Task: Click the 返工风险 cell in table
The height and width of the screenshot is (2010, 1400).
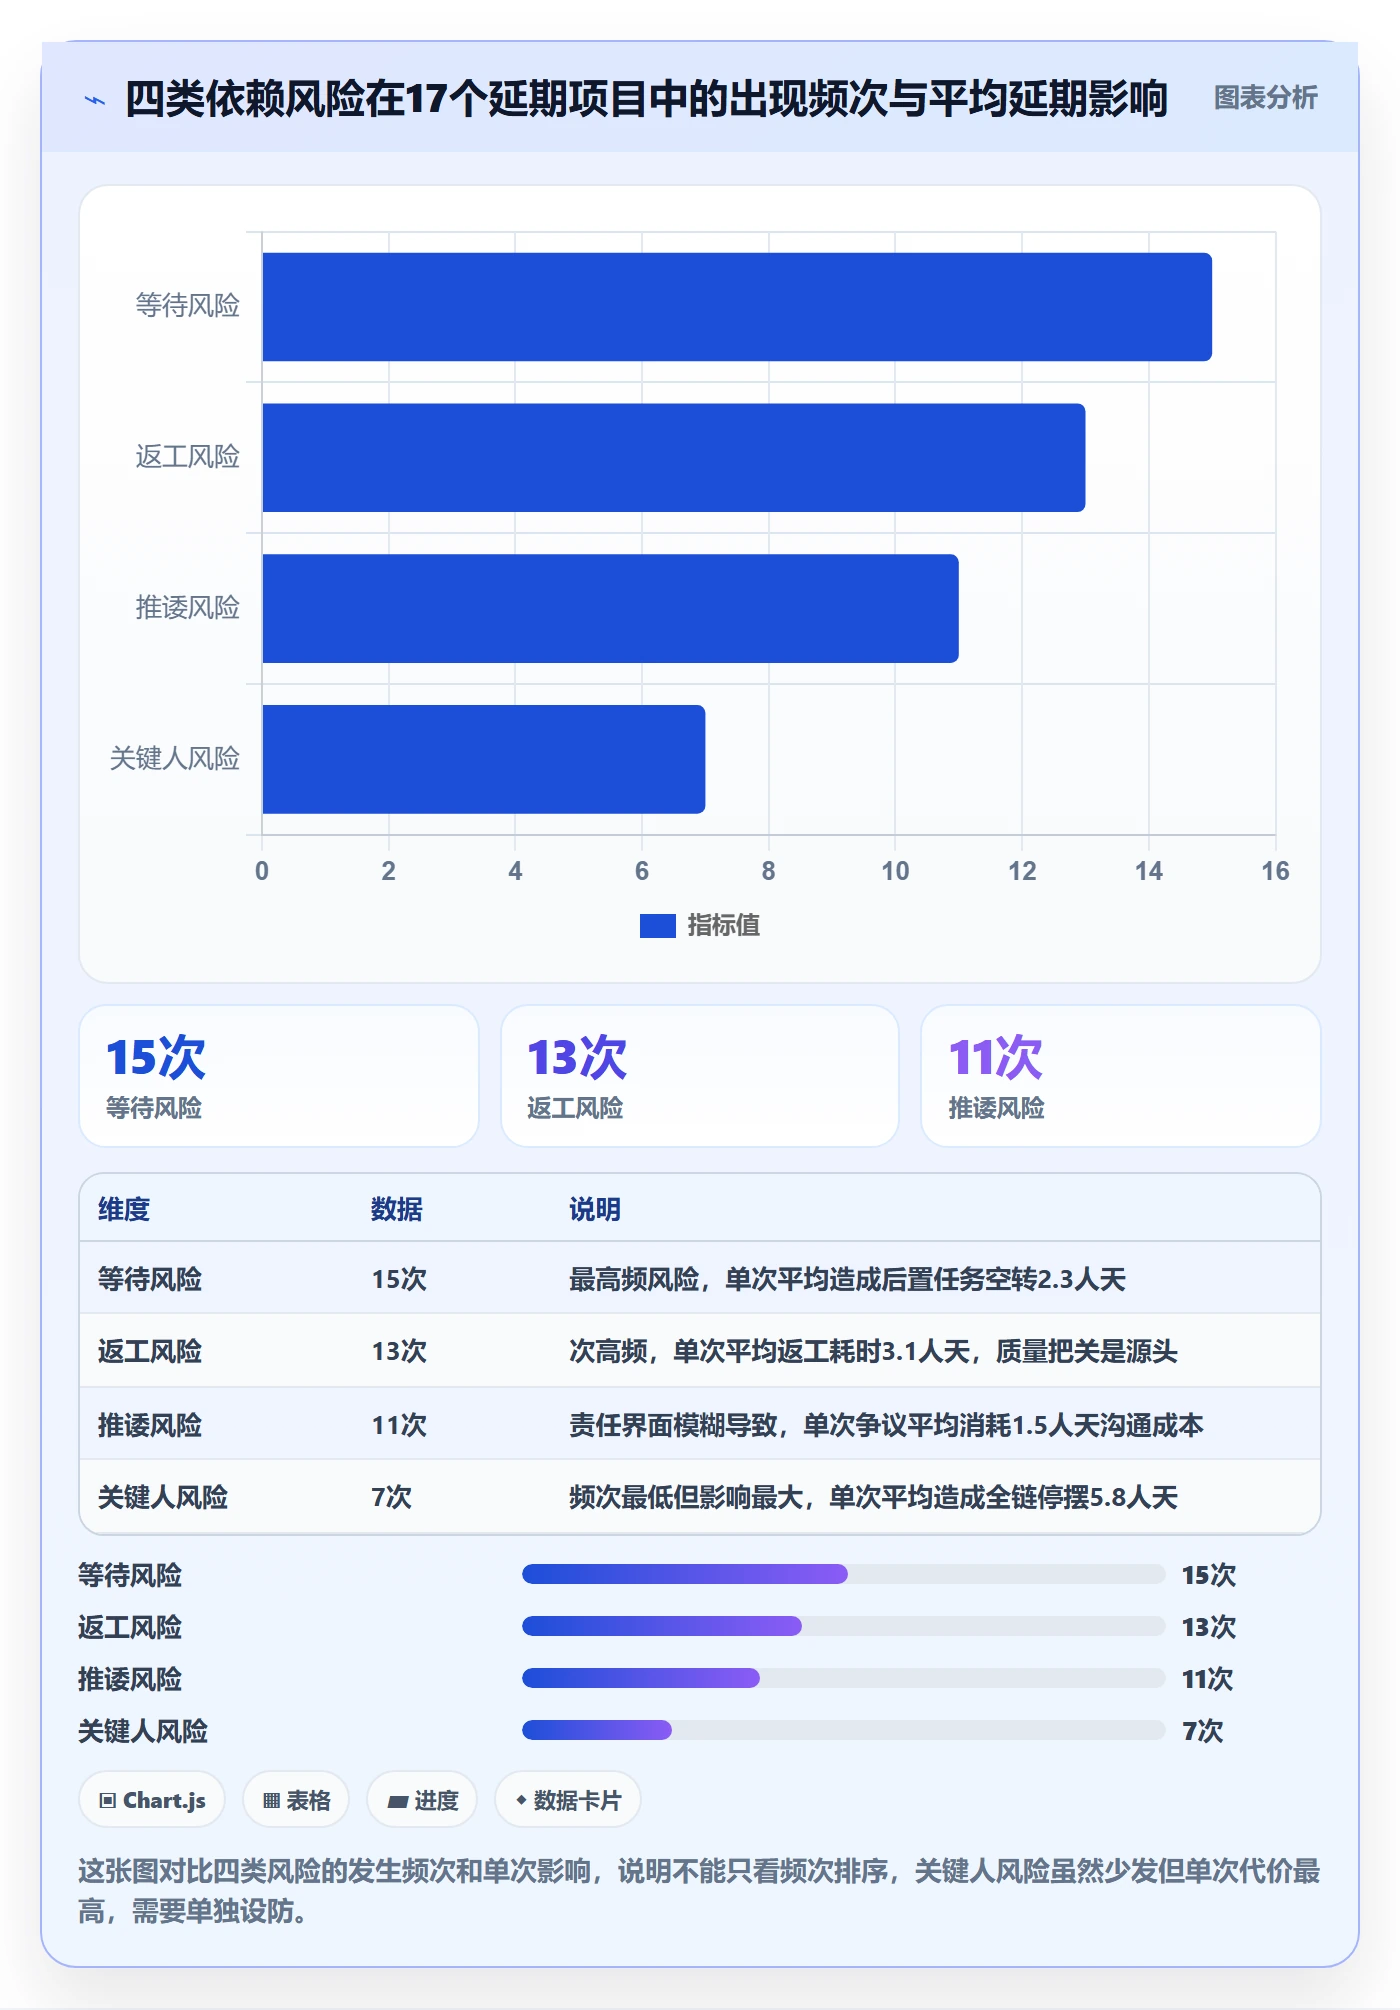Action: click(x=150, y=1351)
